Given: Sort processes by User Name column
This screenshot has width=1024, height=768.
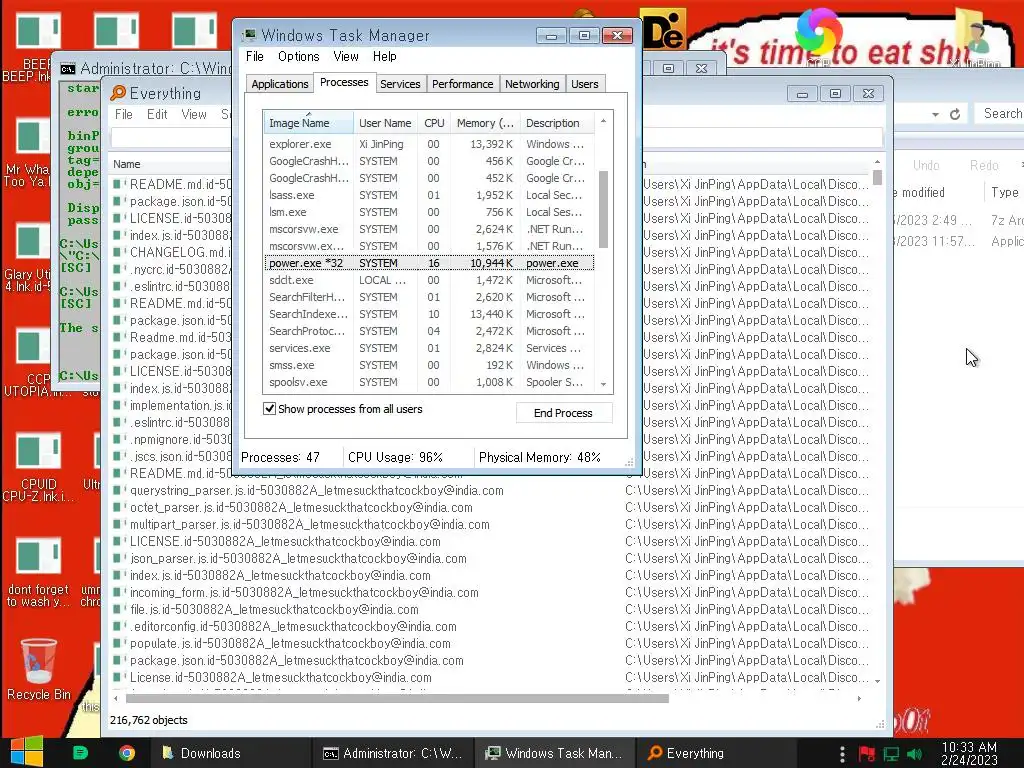Looking at the screenshot, I should tap(385, 123).
